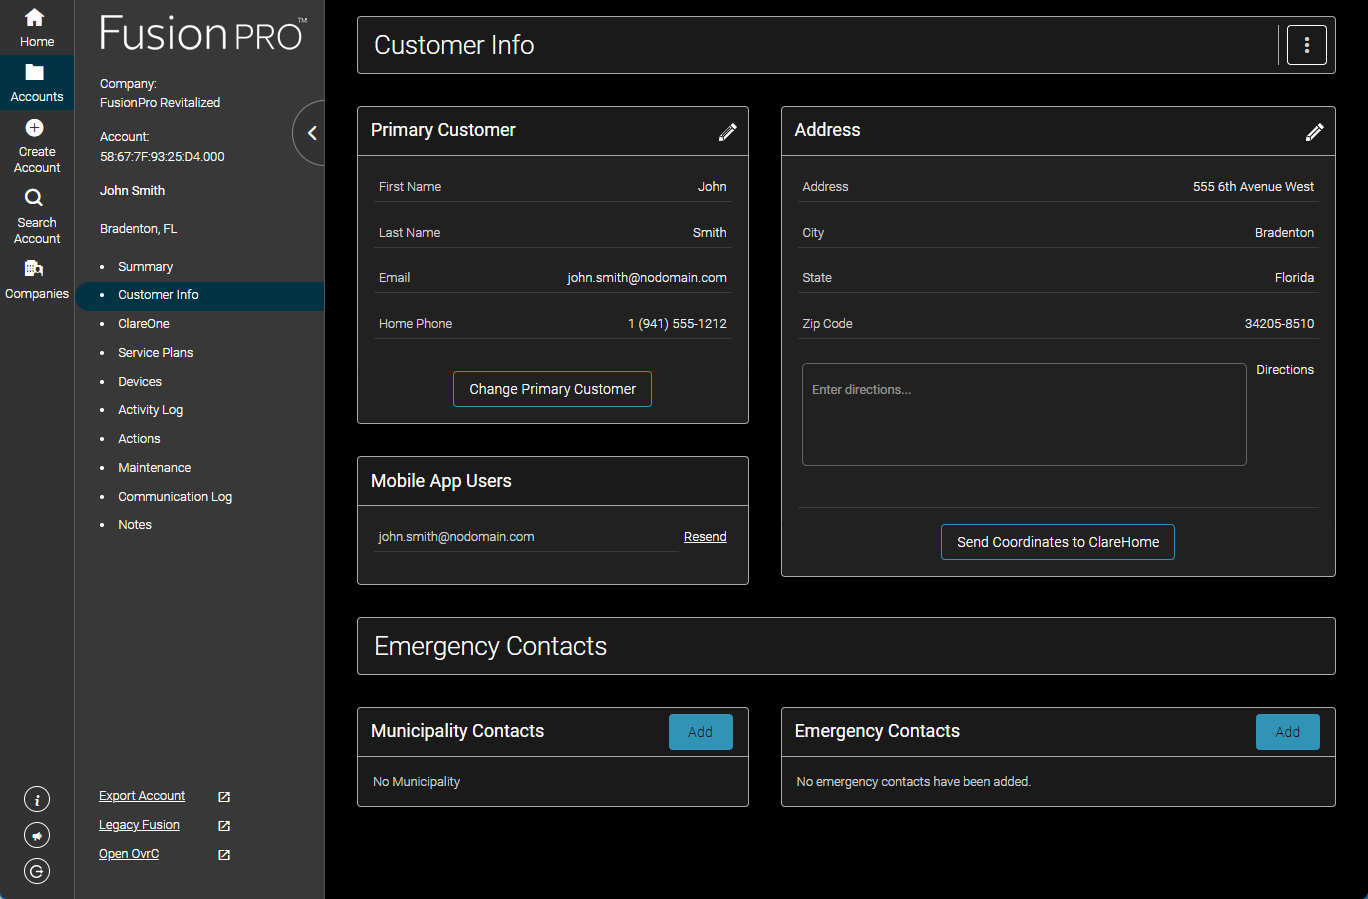Select Notes in the account menu
Image resolution: width=1368 pixels, height=899 pixels.
134,524
